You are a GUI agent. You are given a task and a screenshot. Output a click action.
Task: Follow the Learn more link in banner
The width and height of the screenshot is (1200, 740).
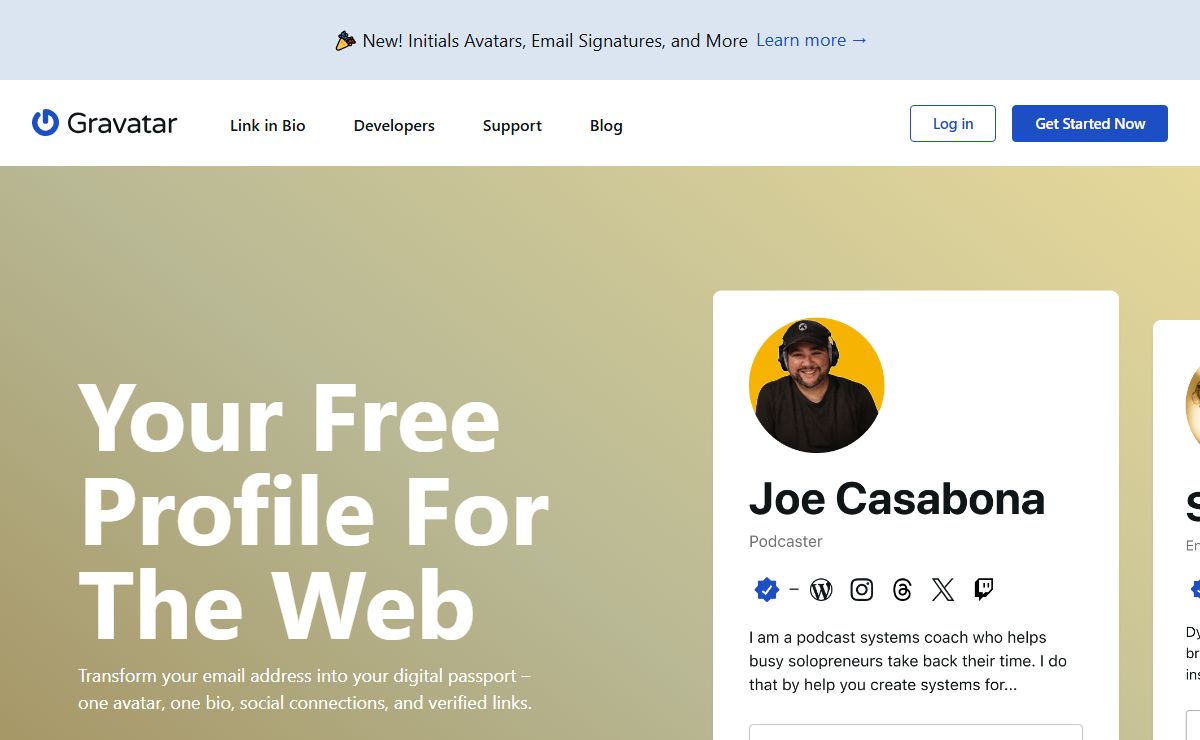coord(812,40)
